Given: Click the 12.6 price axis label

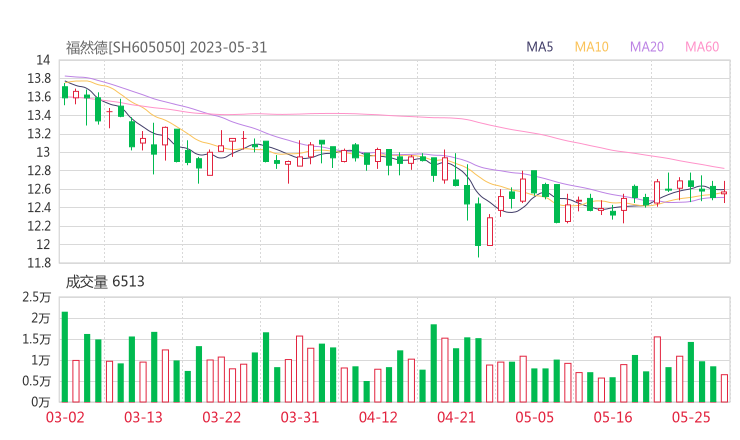Looking at the screenshot, I should coord(39,189).
